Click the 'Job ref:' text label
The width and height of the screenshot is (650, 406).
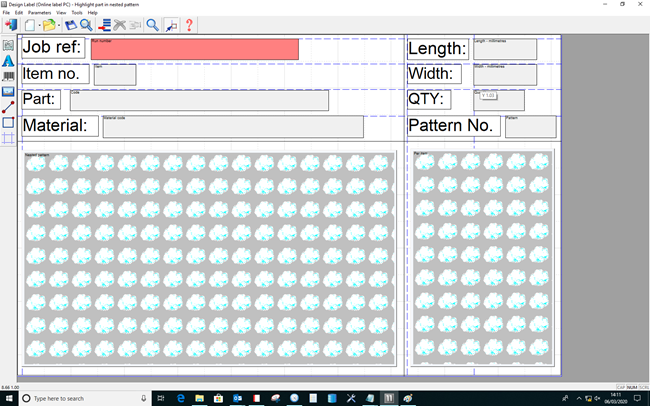click(x=52, y=49)
